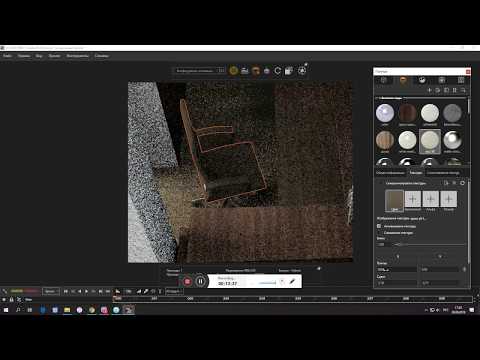
Task: Click the aperture-like icon ending the main toolbar
Action: pos(302,71)
